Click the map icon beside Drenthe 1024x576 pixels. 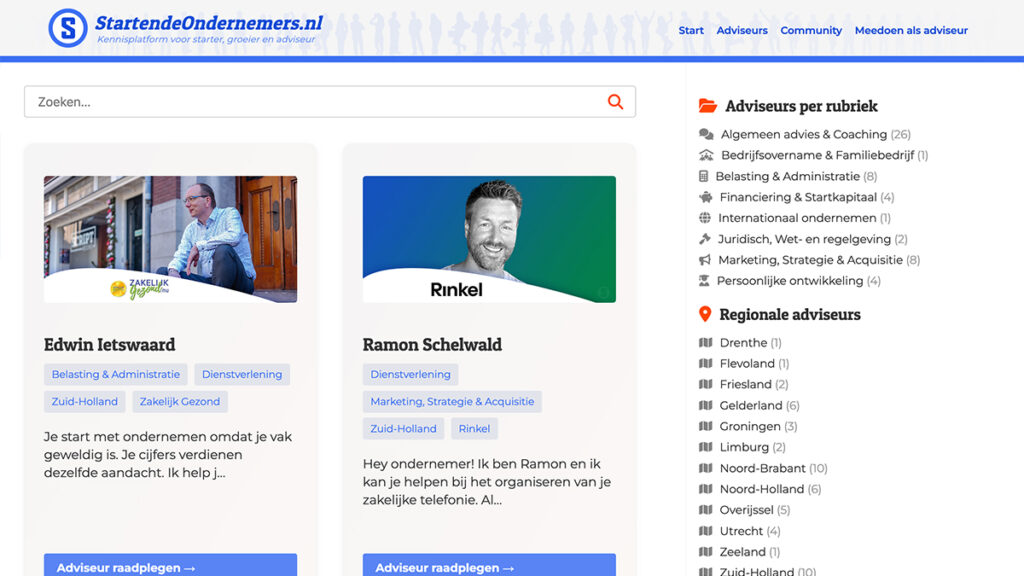point(706,343)
